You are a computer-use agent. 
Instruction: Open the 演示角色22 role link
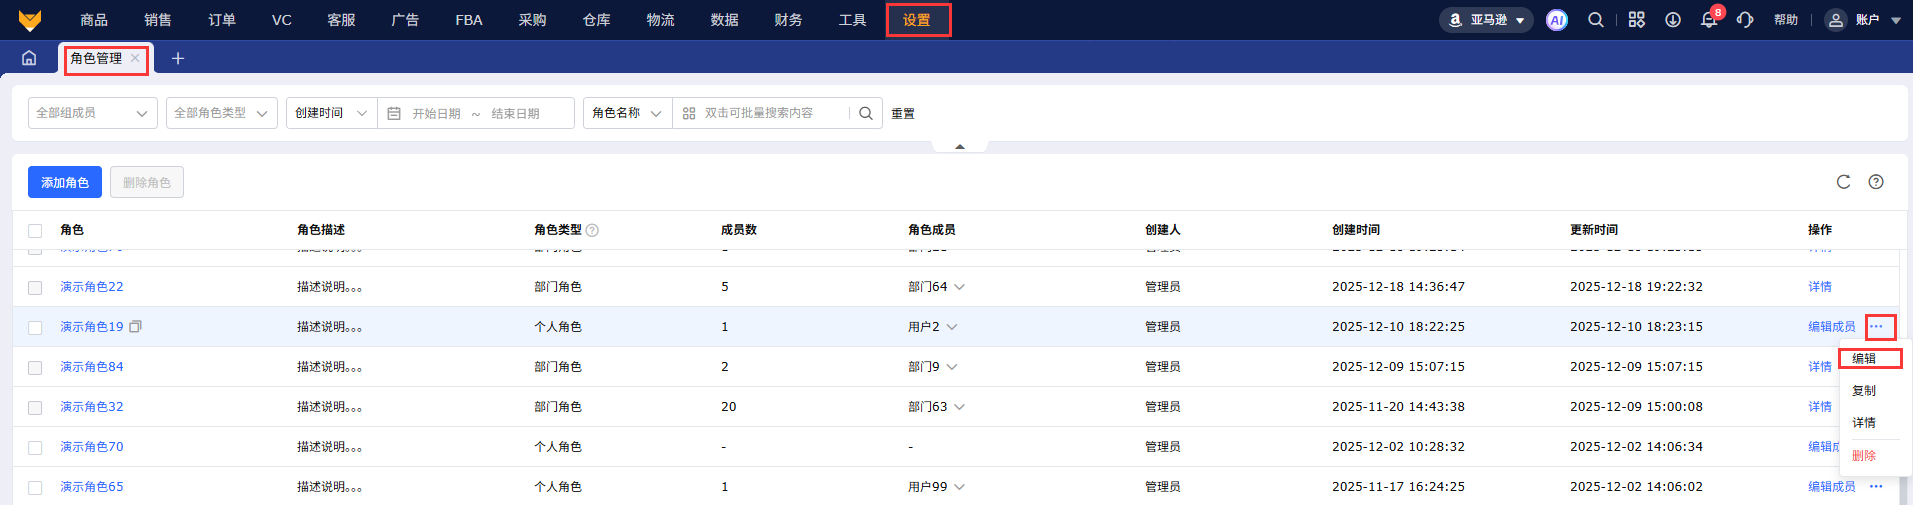[x=92, y=287]
